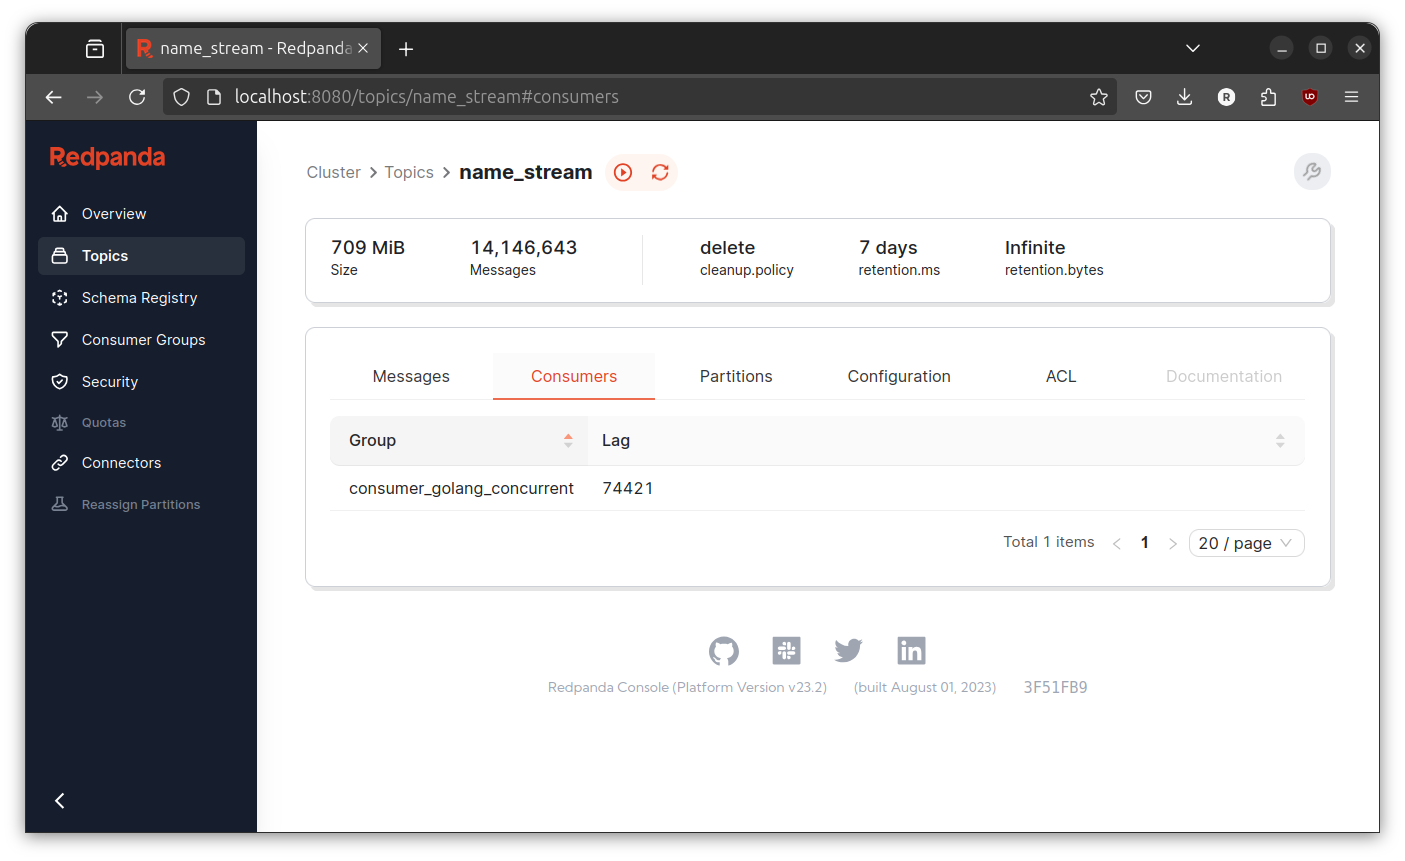Bookmark this page with star icon
The width and height of the screenshot is (1405, 861).
tap(1099, 97)
